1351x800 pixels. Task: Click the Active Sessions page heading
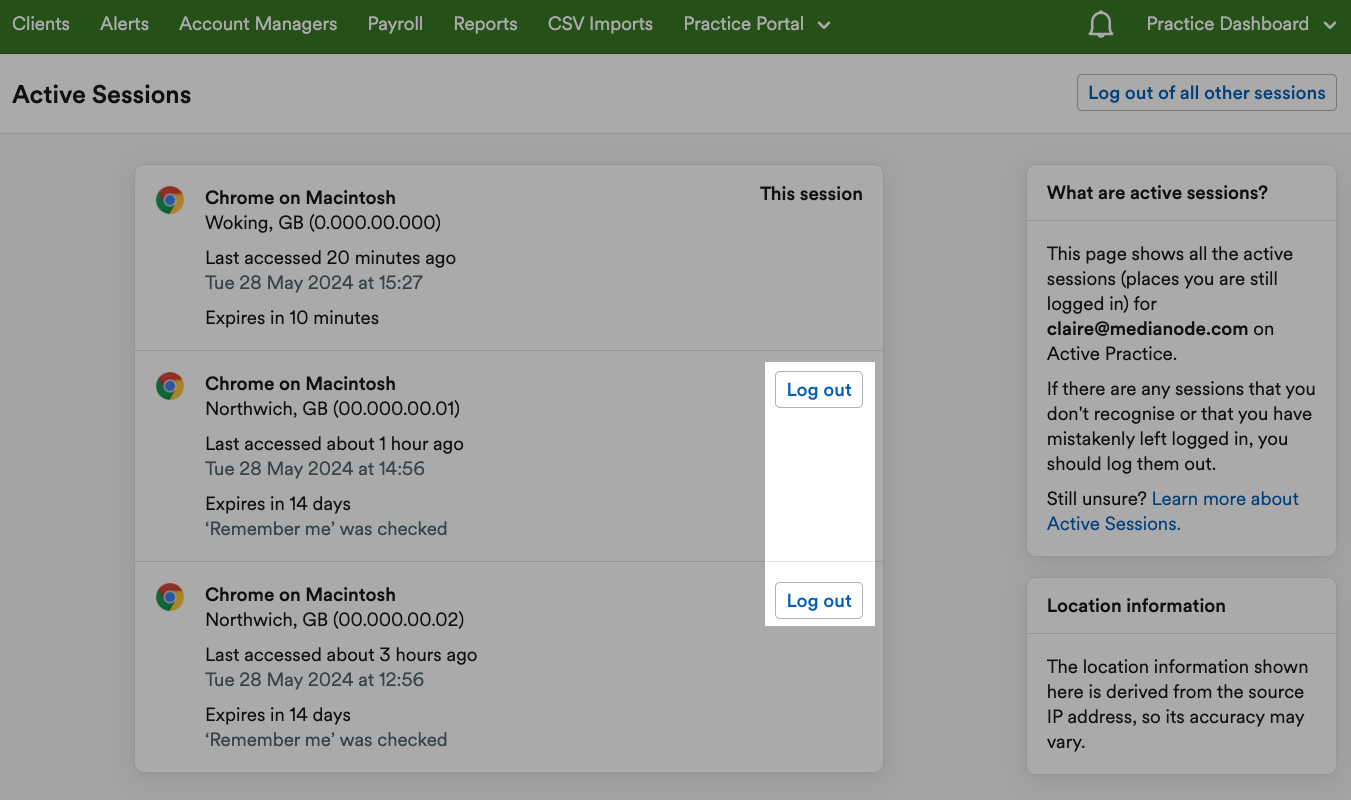click(101, 94)
